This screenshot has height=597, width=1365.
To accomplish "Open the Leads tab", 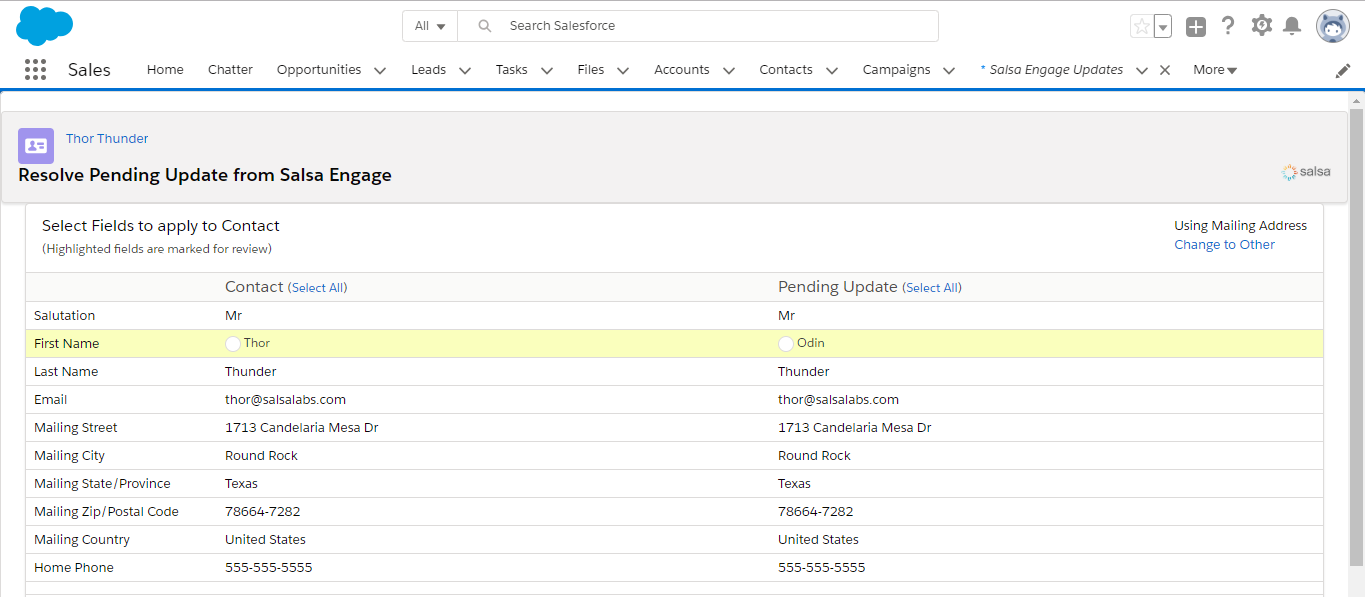I will pos(429,70).
